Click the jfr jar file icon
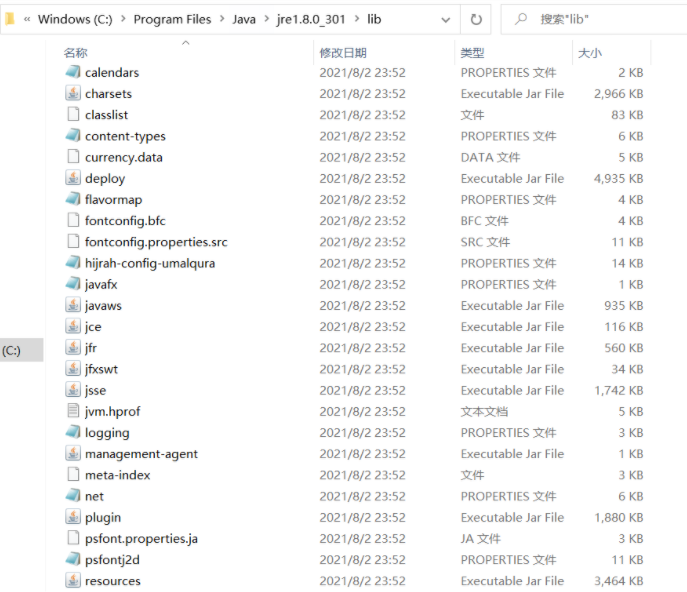Image resolution: width=687 pixels, height=592 pixels. 73,347
